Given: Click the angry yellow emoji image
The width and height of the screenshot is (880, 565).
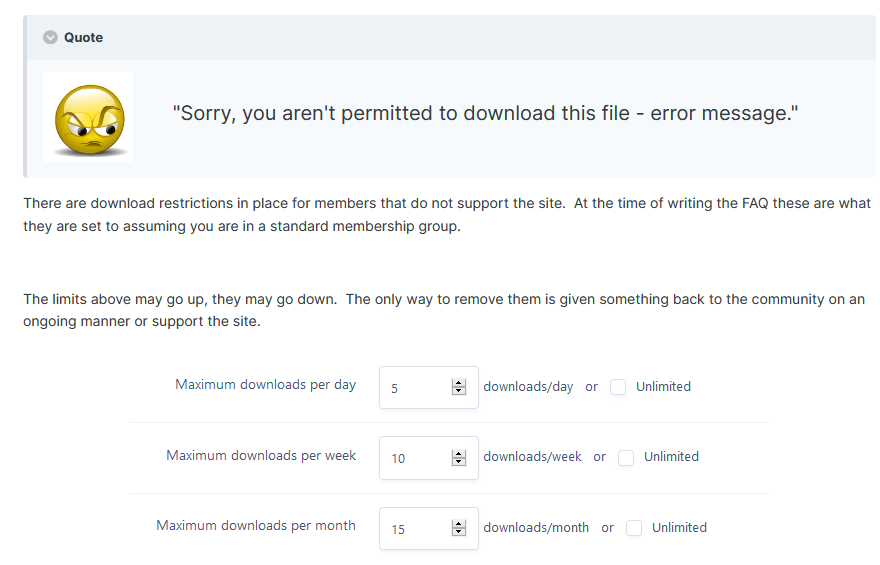Looking at the screenshot, I should (x=88, y=117).
